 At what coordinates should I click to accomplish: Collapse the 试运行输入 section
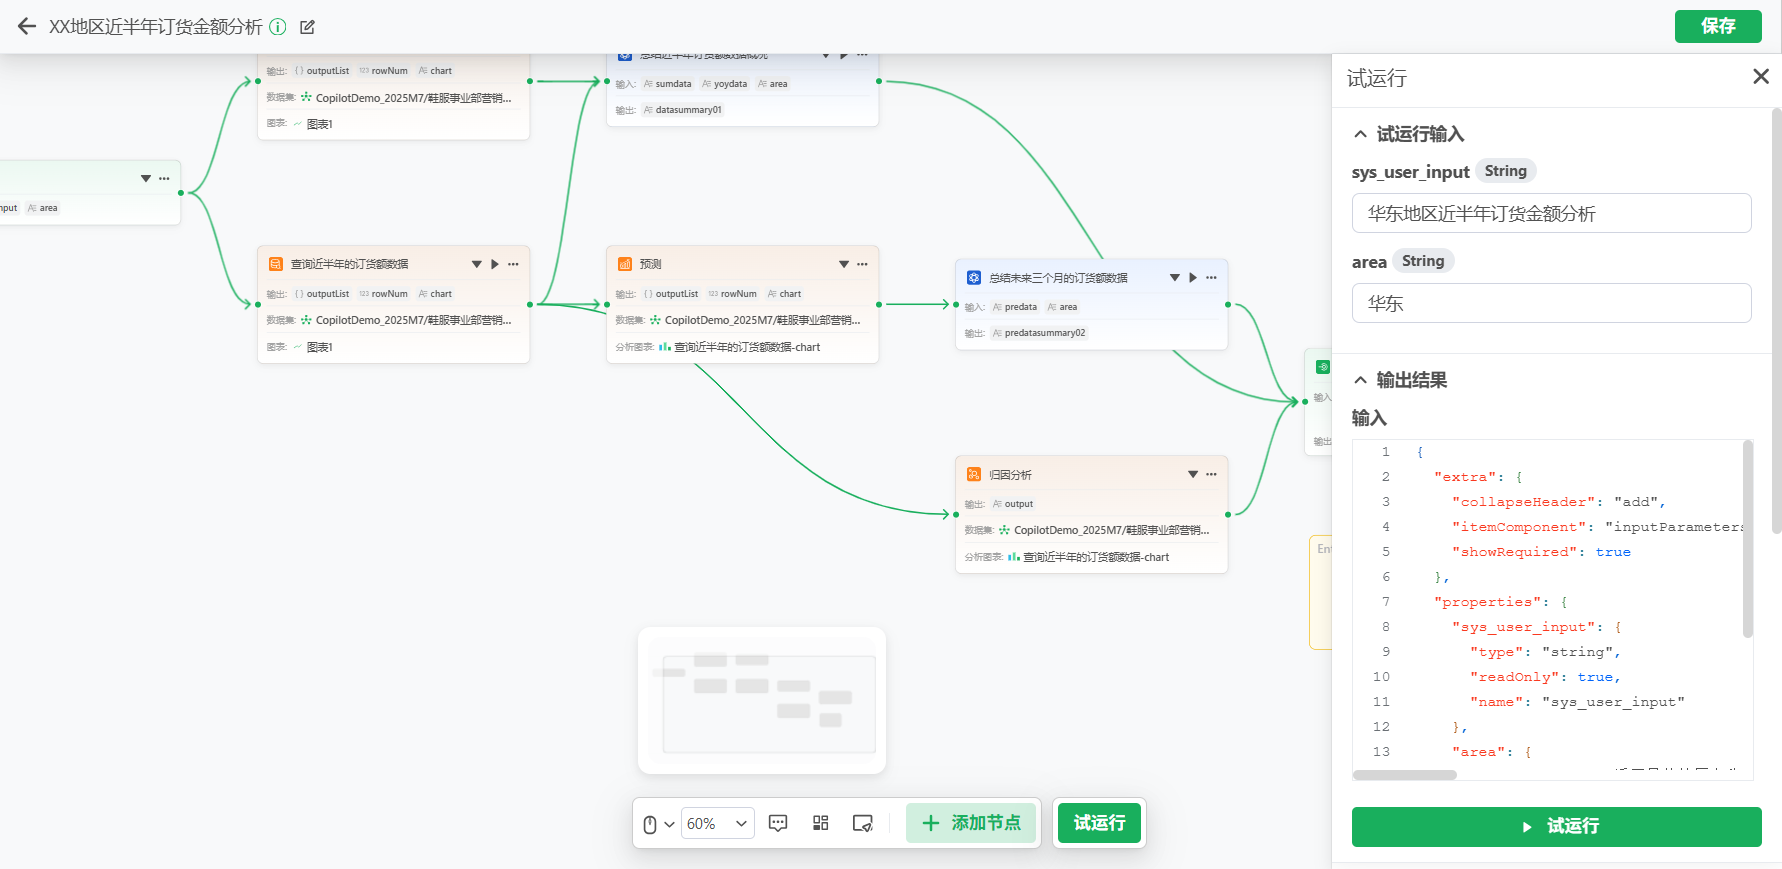[x=1360, y=134]
